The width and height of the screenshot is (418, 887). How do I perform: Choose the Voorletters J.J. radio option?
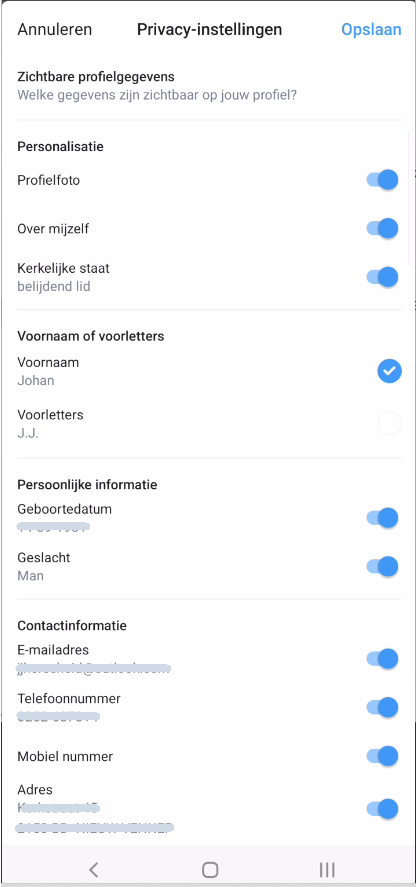389,423
